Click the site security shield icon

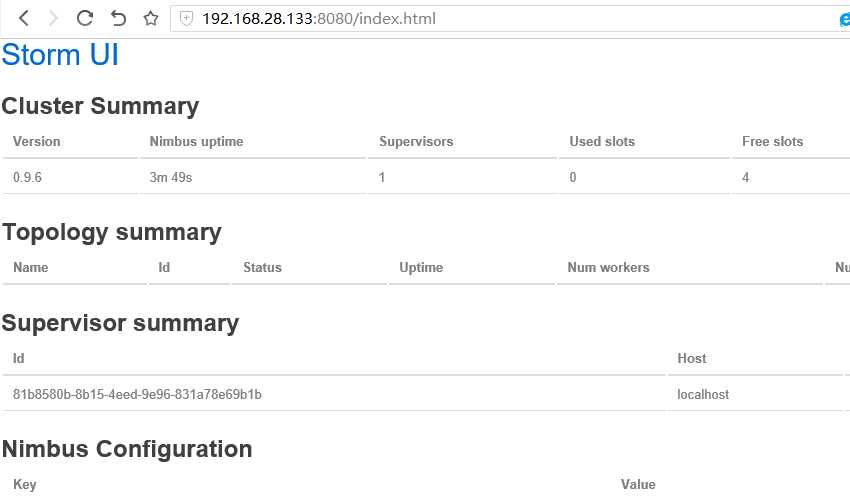[x=185, y=18]
